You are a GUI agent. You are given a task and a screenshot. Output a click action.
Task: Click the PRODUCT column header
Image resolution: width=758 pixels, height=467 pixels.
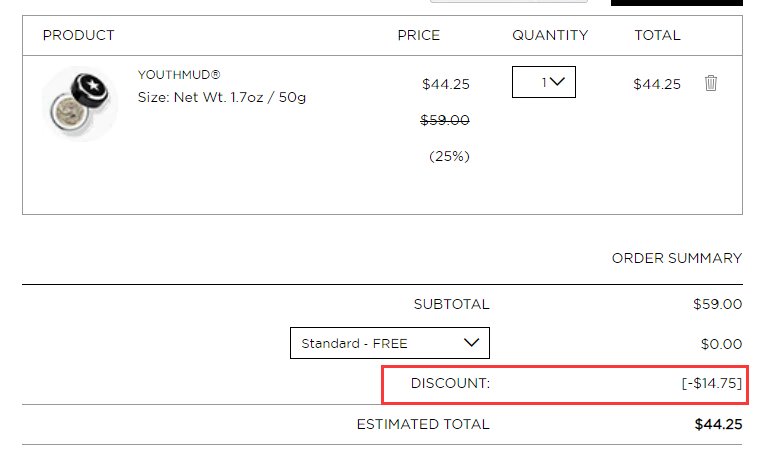pyautogui.click(x=78, y=35)
